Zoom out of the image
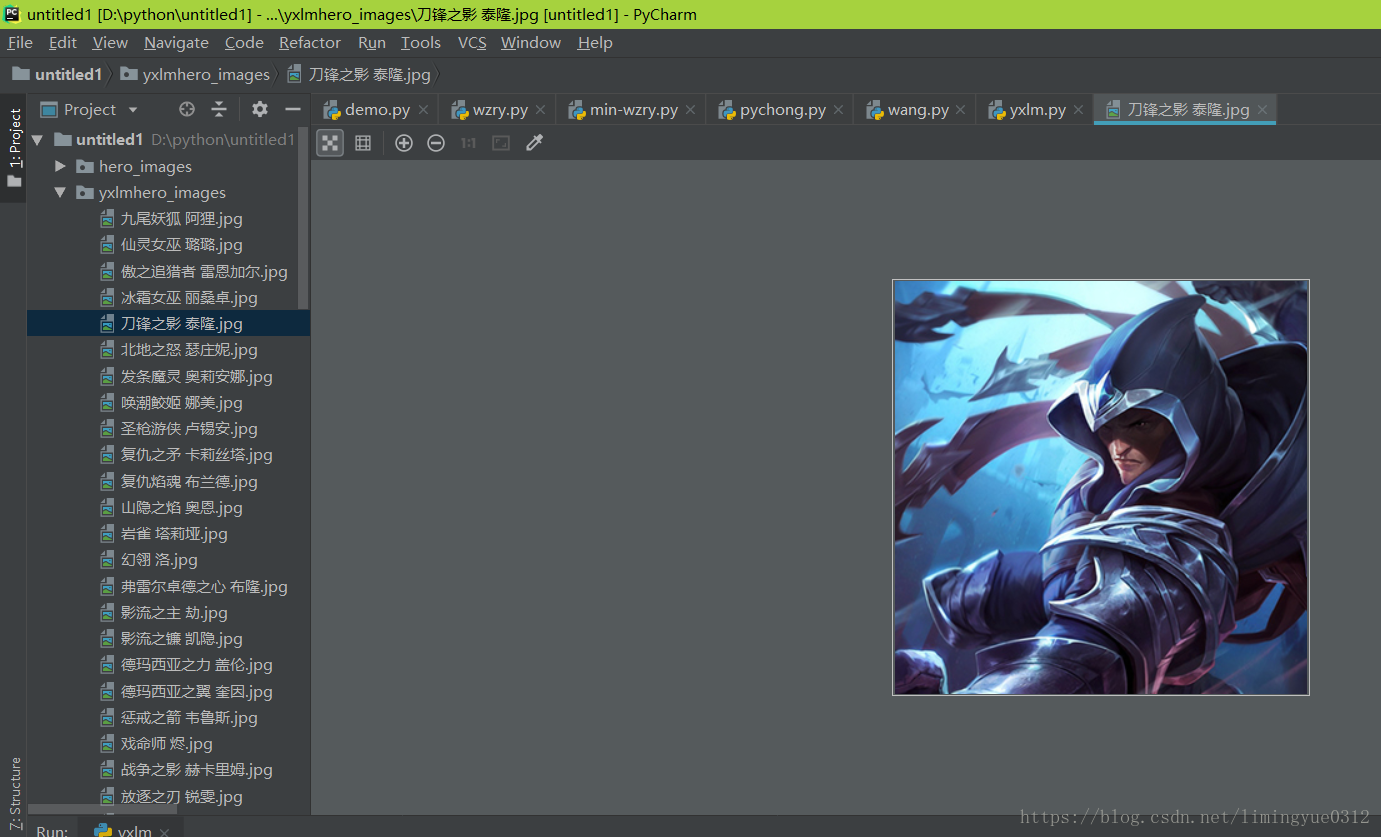This screenshot has height=837, width=1381. click(x=436, y=143)
